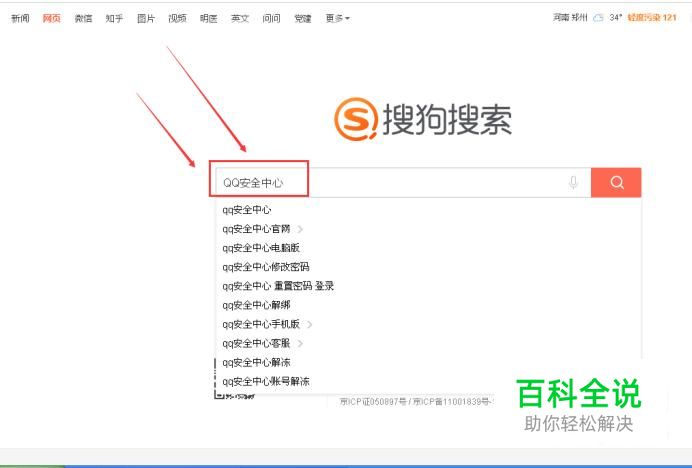Open the 轻度污染 121 air quality link

[652, 18]
